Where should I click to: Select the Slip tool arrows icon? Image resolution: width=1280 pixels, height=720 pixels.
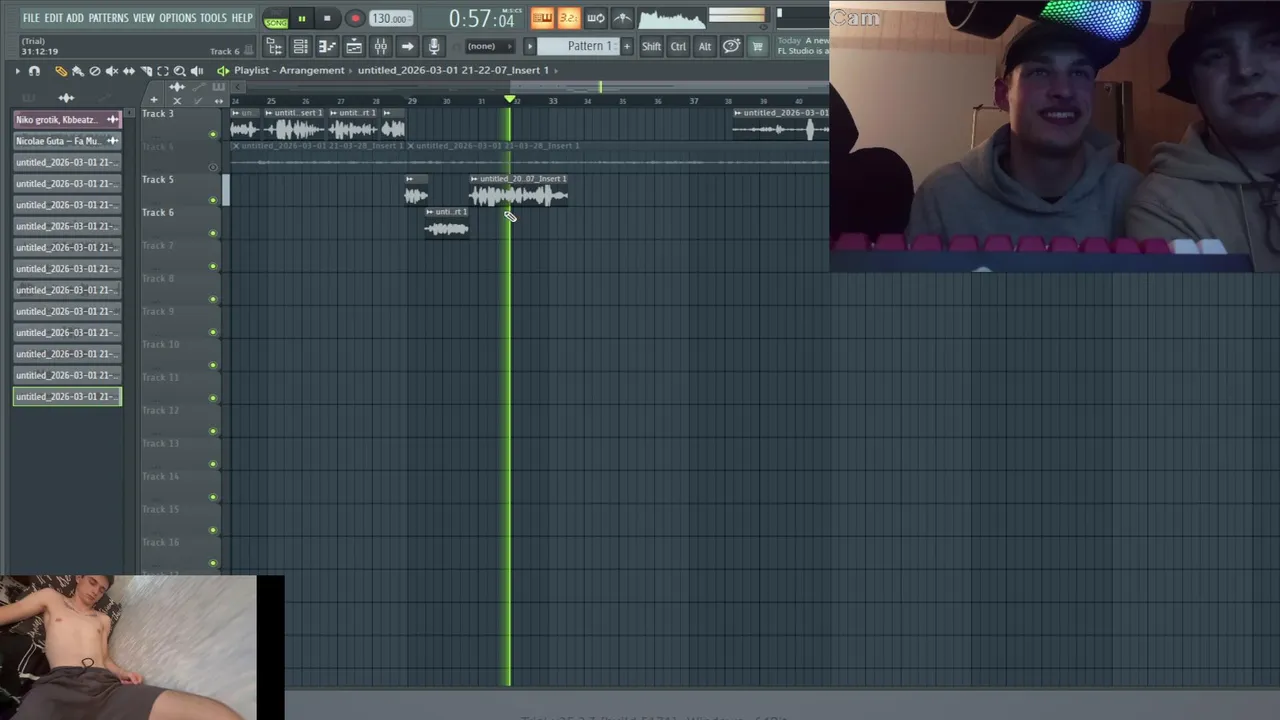point(129,71)
